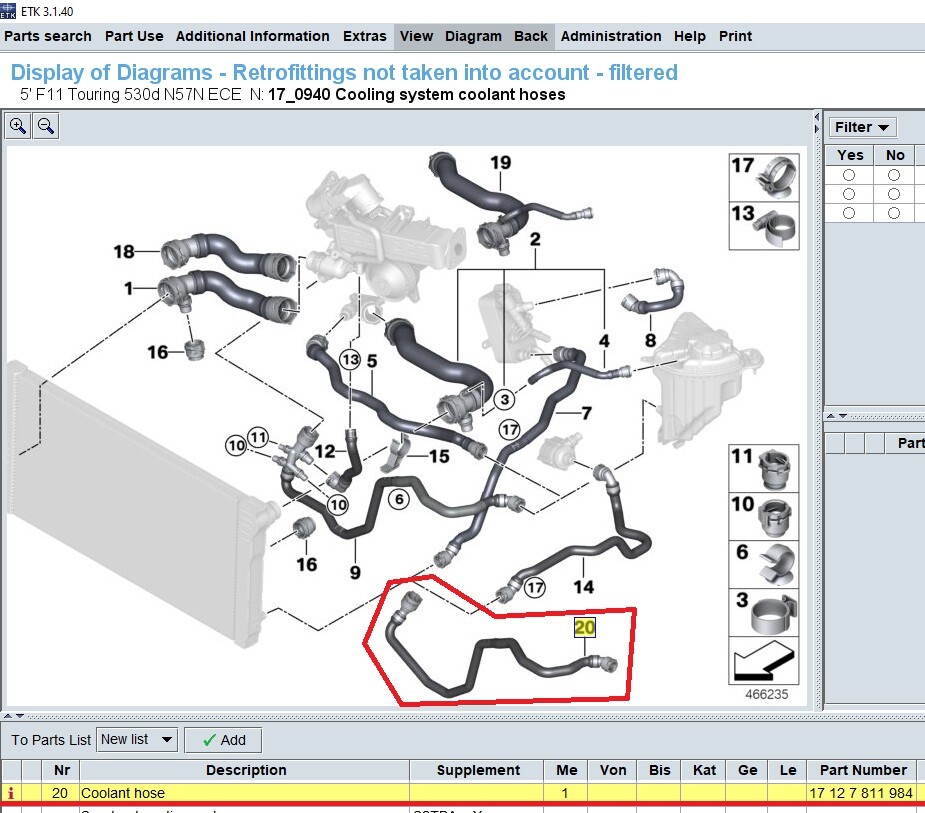Open the Administration menu

click(611, 36)
